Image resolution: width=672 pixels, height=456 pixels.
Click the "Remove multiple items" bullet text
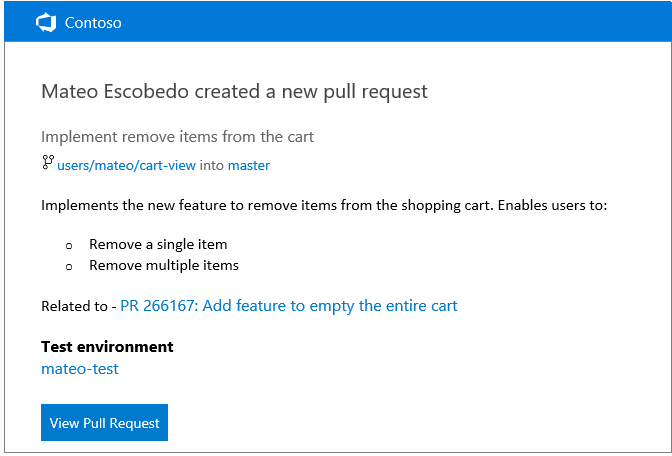click(x=164, y=265)
